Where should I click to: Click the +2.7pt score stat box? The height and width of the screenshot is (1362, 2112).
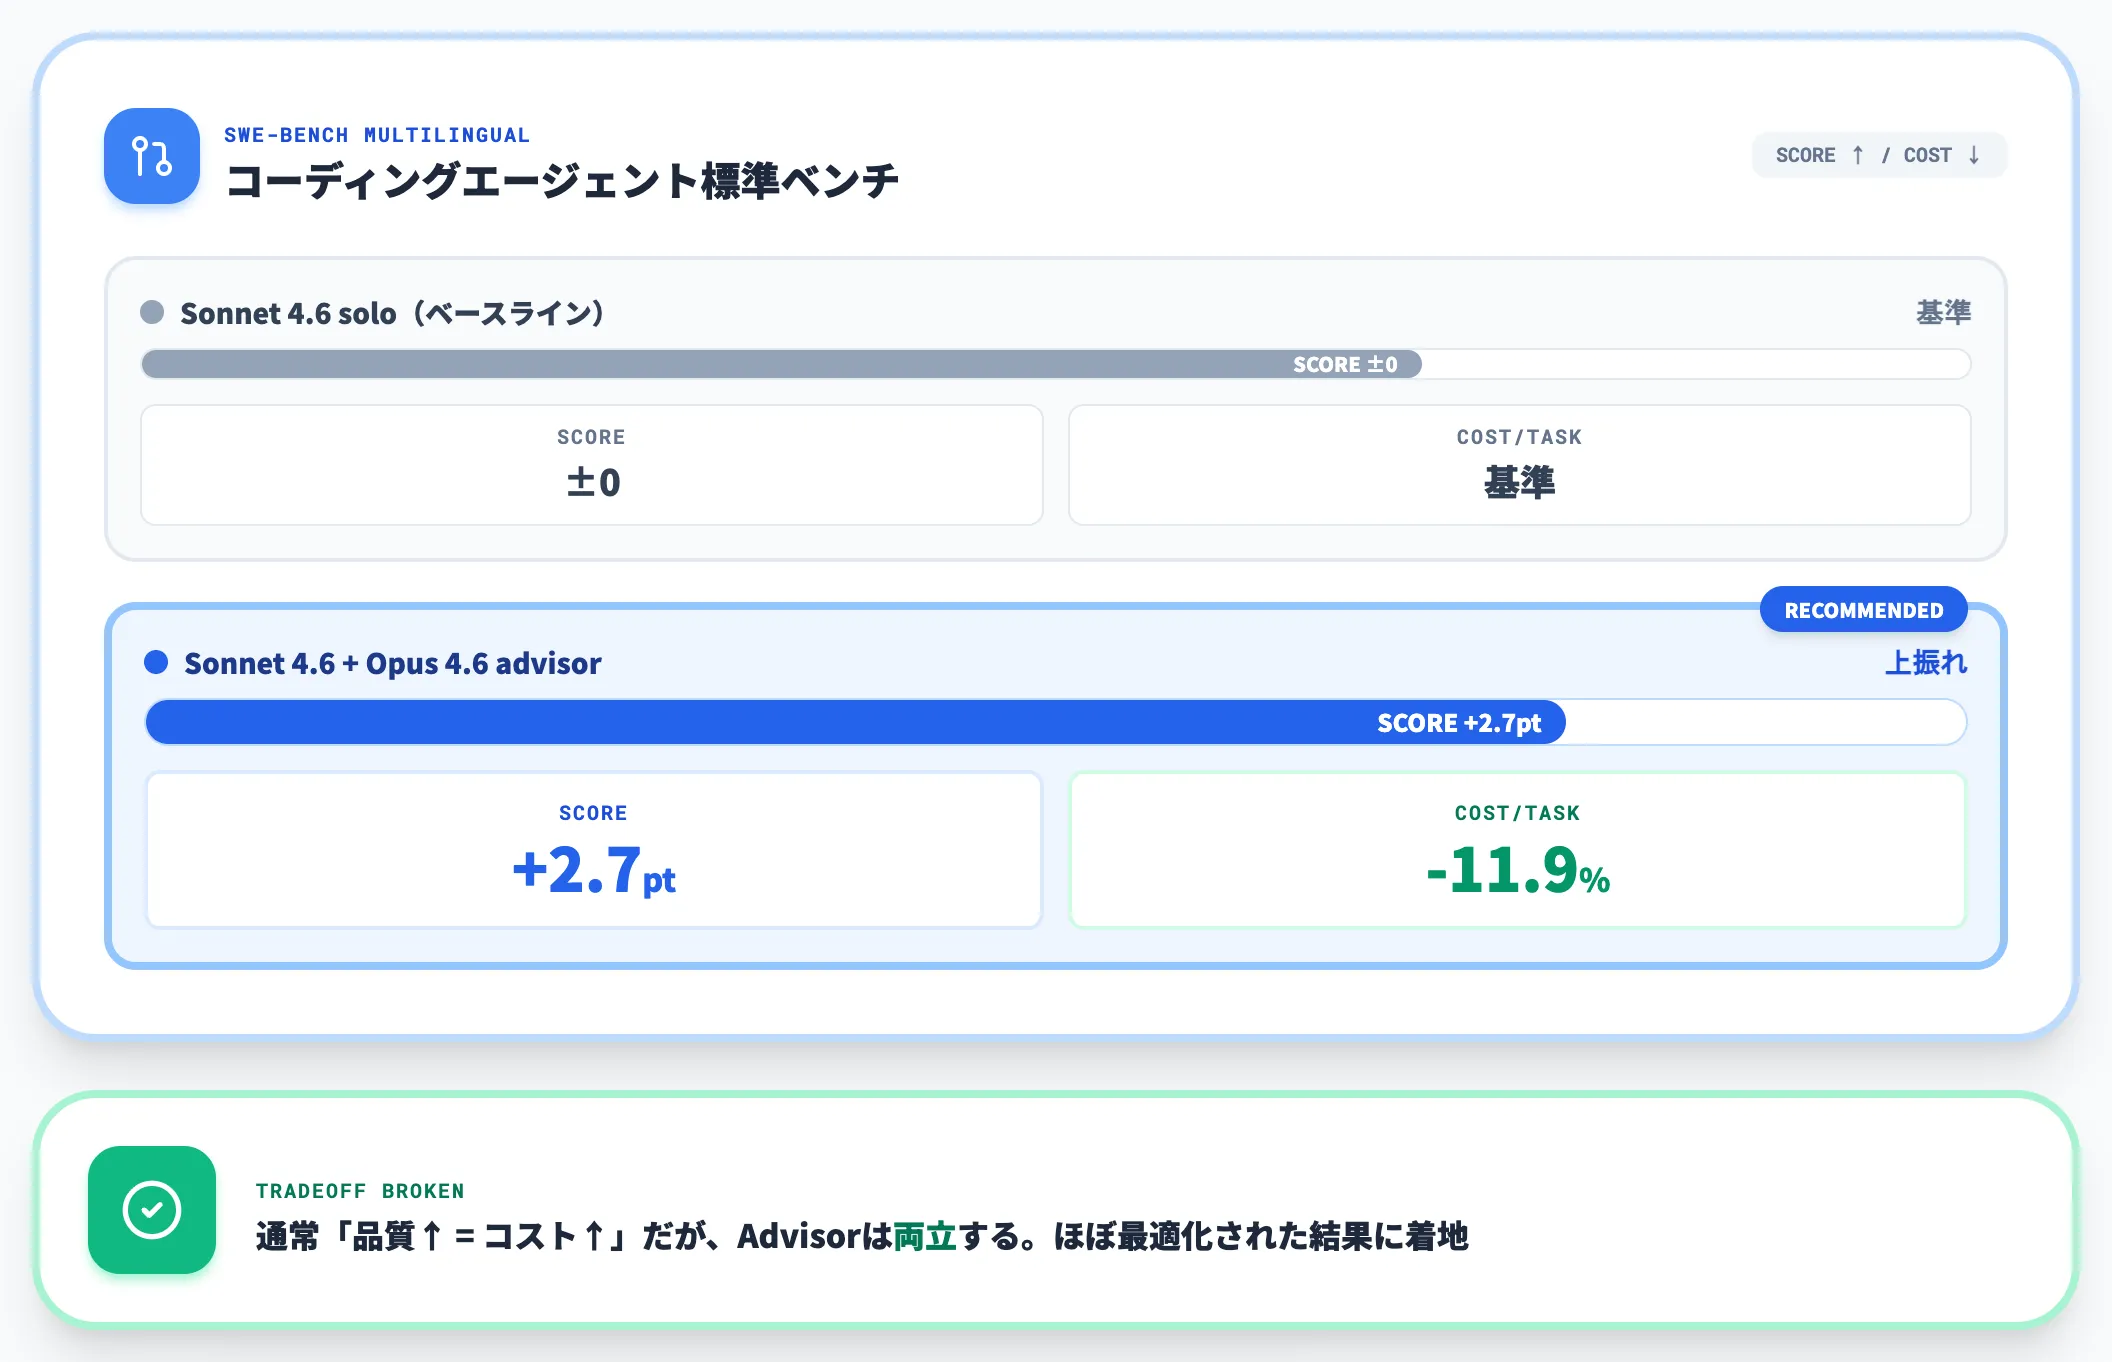click(x=594, y=850)
